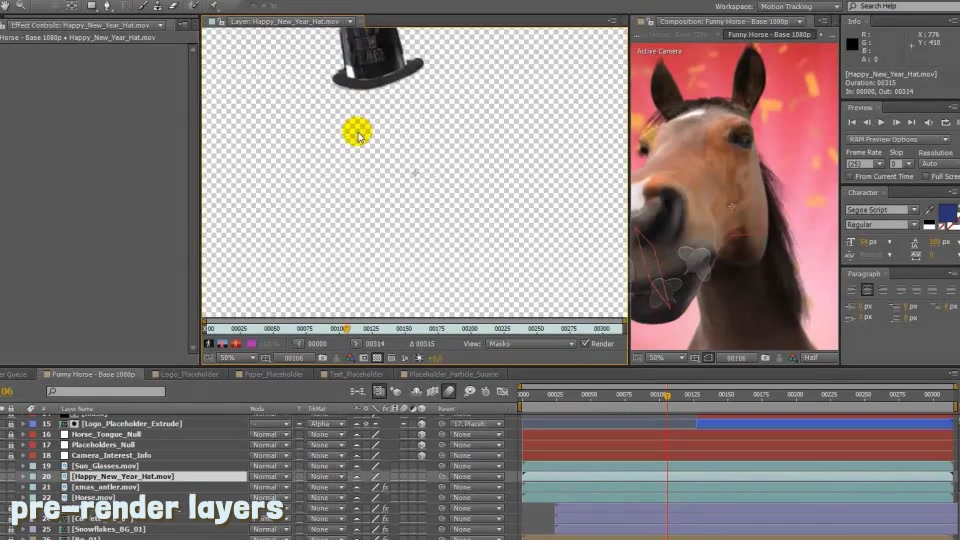The height and width of the screenshot is (540, 960).
Task: Open region of interest in Layer viewer
Action: (364, 358)
